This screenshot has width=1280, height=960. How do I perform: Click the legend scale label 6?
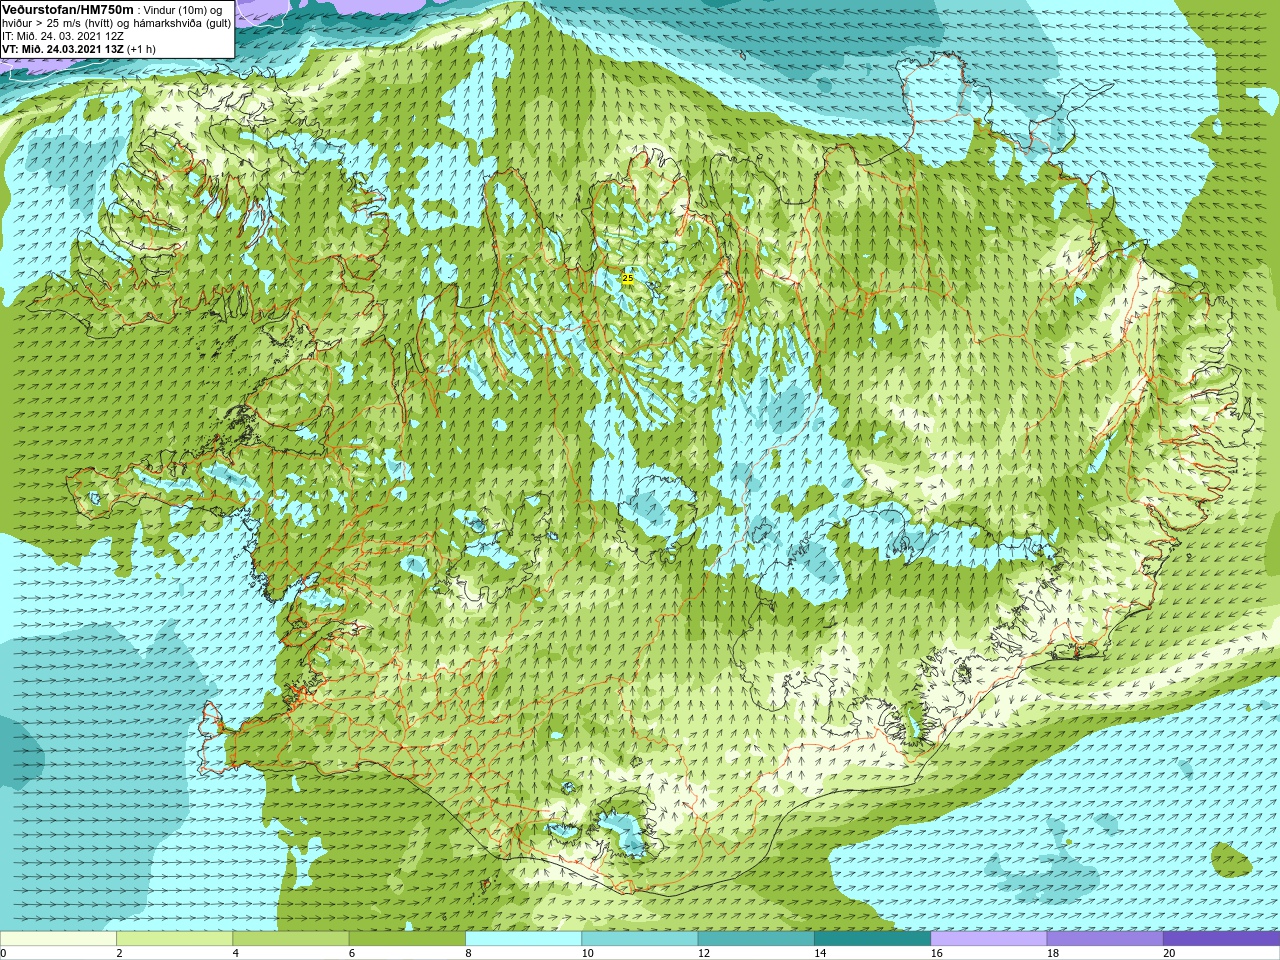(351, 953)
